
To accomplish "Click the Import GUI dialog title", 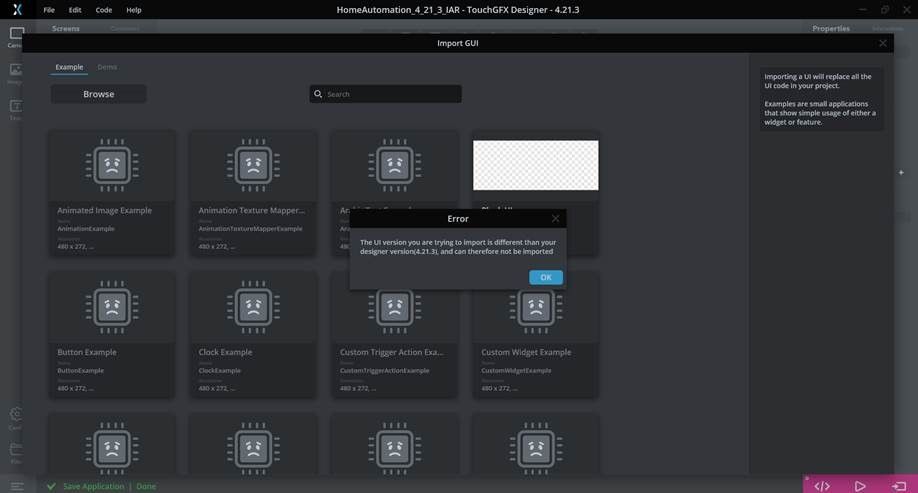I will pos(458,43).
